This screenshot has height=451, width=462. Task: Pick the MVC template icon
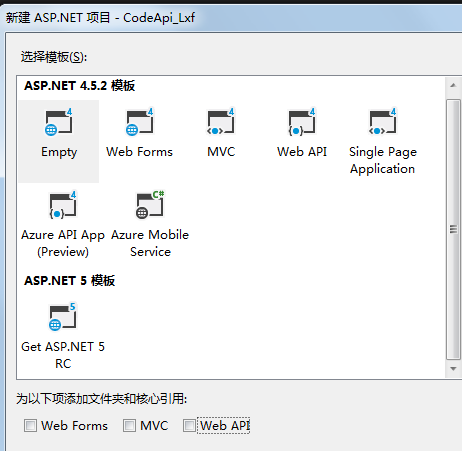point(221,122)
